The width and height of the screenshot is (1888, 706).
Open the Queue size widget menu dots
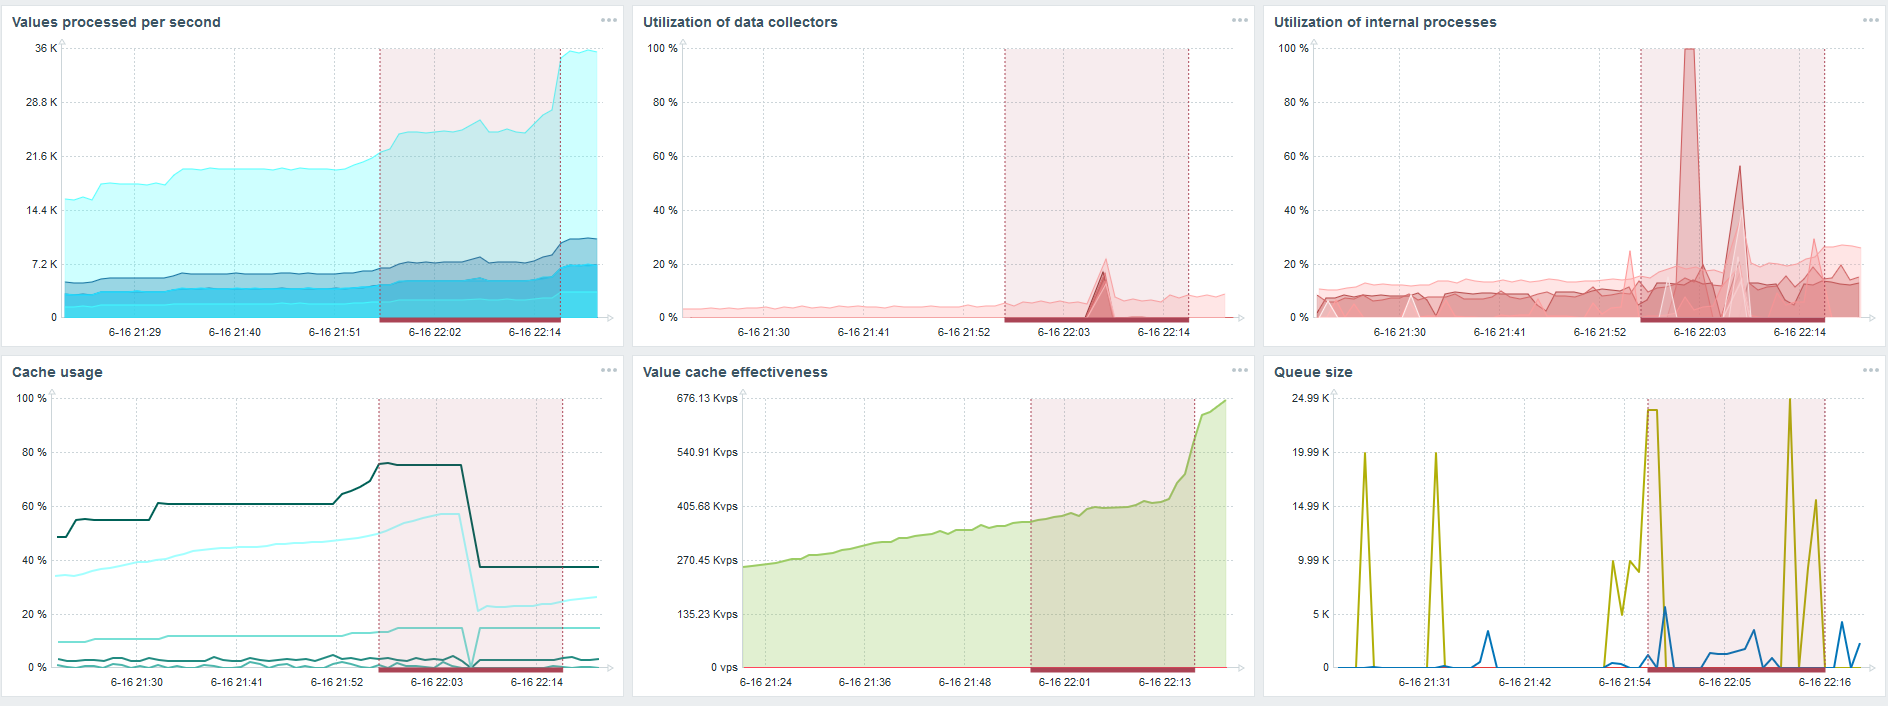[1871, 370]
